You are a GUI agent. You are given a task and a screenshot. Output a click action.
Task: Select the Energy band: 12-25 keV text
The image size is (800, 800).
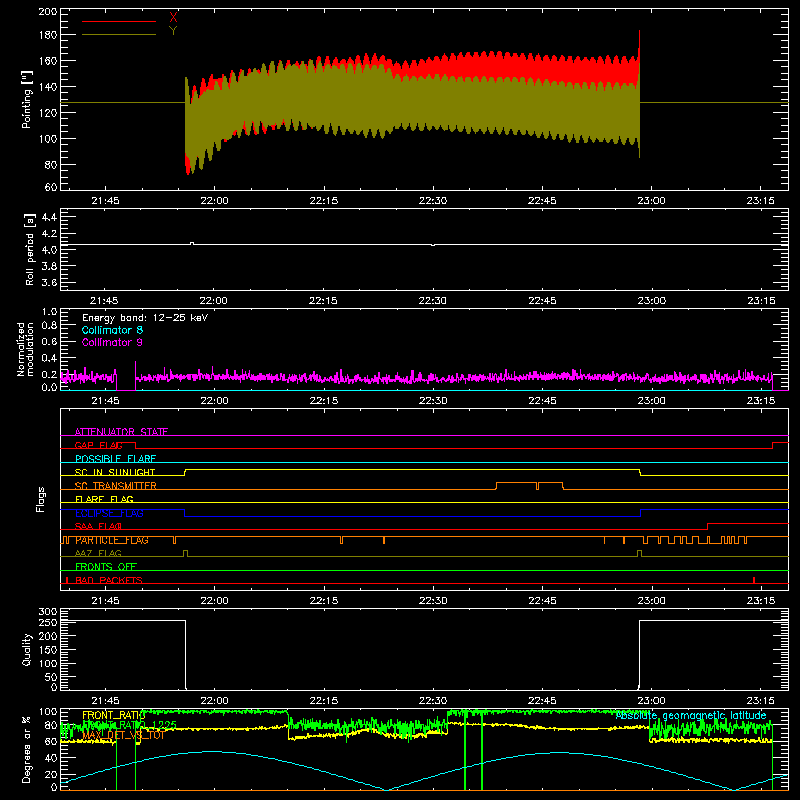pyautogui.click(x=145, y=318)
